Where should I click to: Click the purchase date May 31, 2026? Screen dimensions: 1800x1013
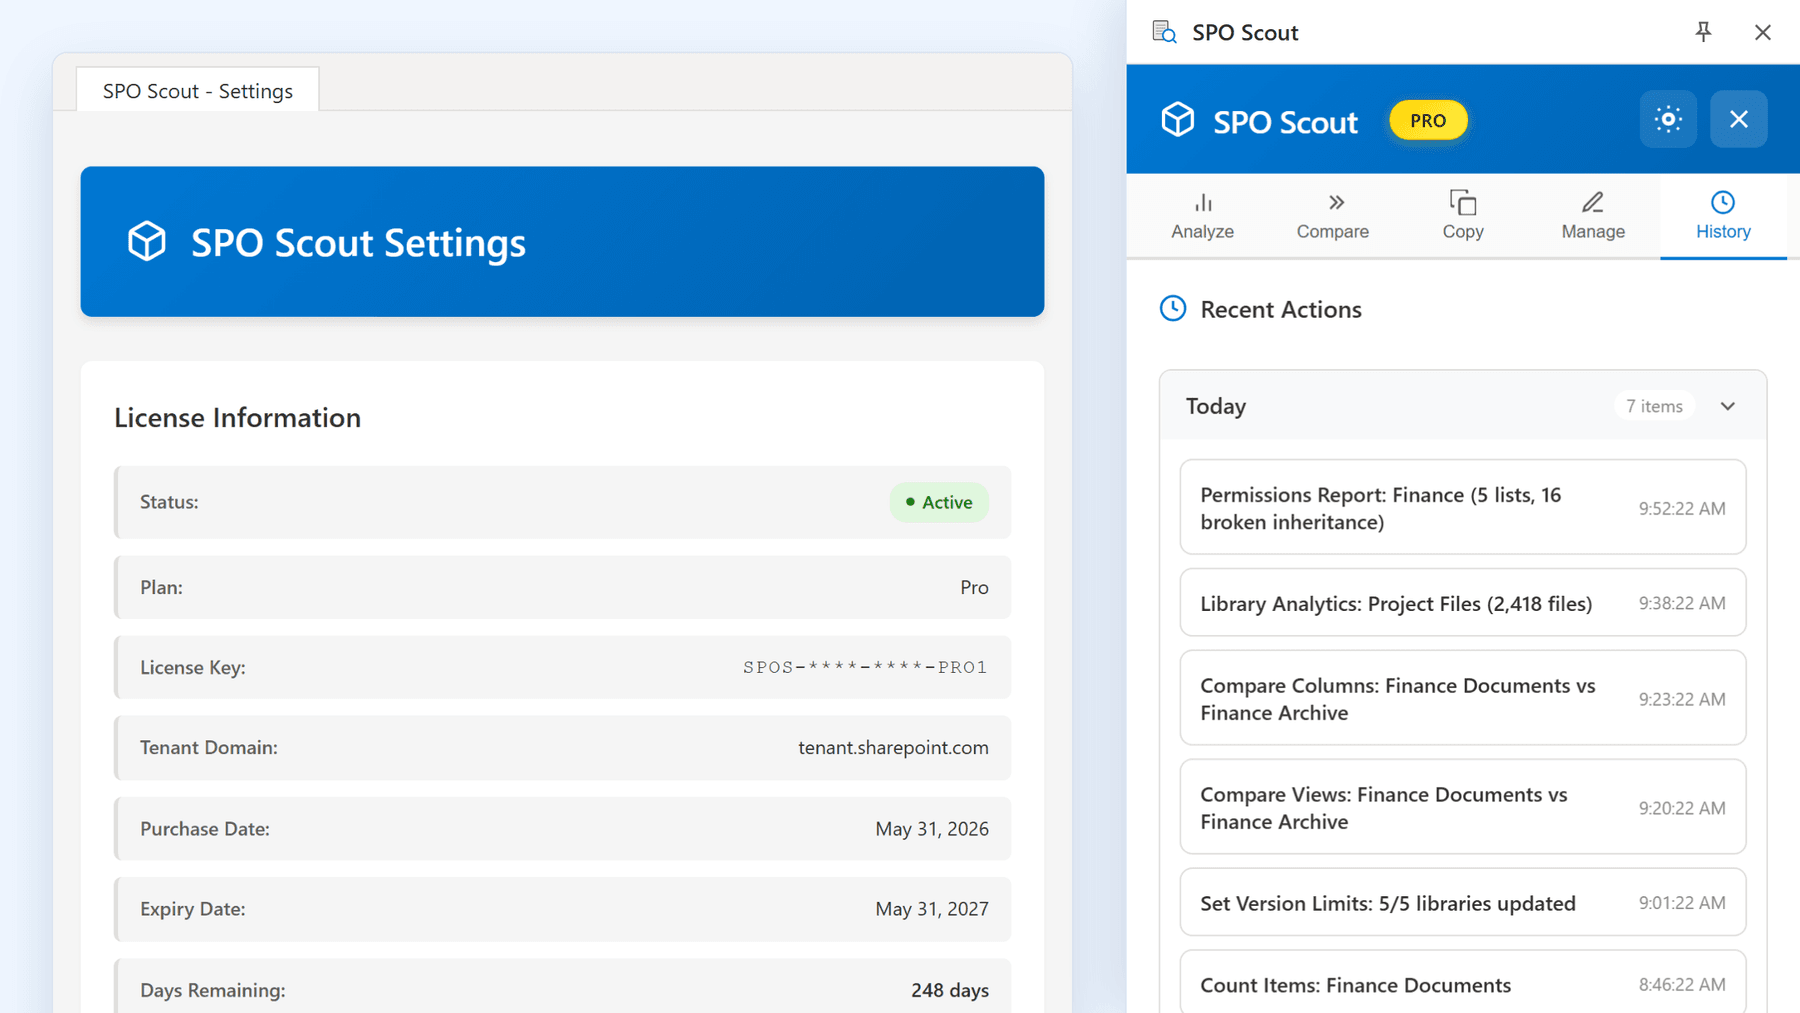tap(932, 829)
